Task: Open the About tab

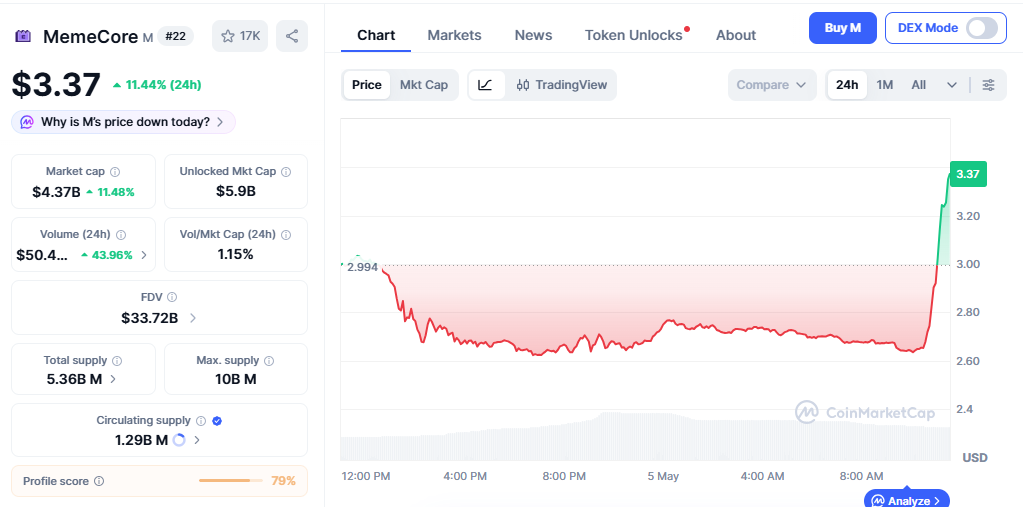Action: (x=736, y=35)
